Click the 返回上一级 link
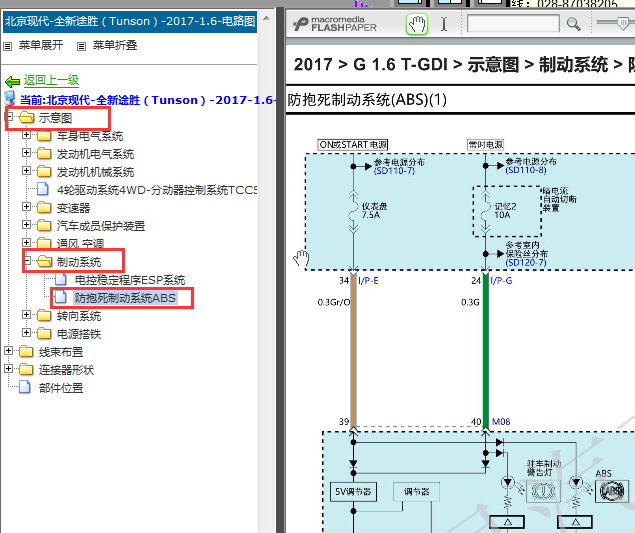The height and width of the screenshot is (533, 635). point(51,80)
